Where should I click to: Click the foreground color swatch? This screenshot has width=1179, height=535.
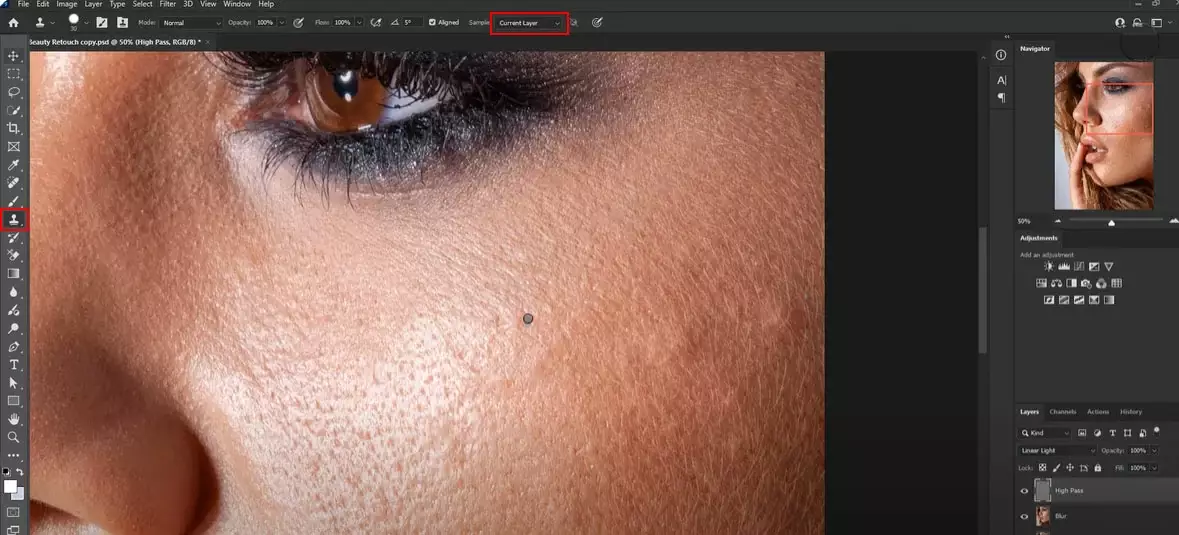(10, 487)
